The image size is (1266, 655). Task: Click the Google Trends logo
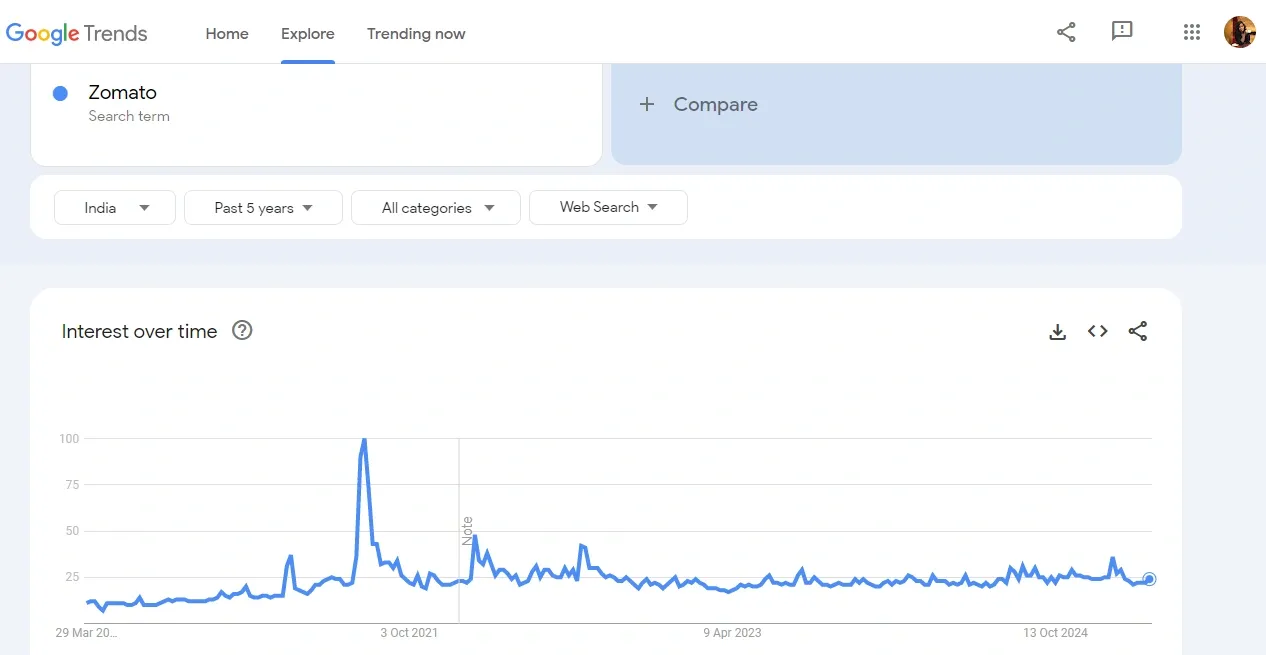(77, 33)
